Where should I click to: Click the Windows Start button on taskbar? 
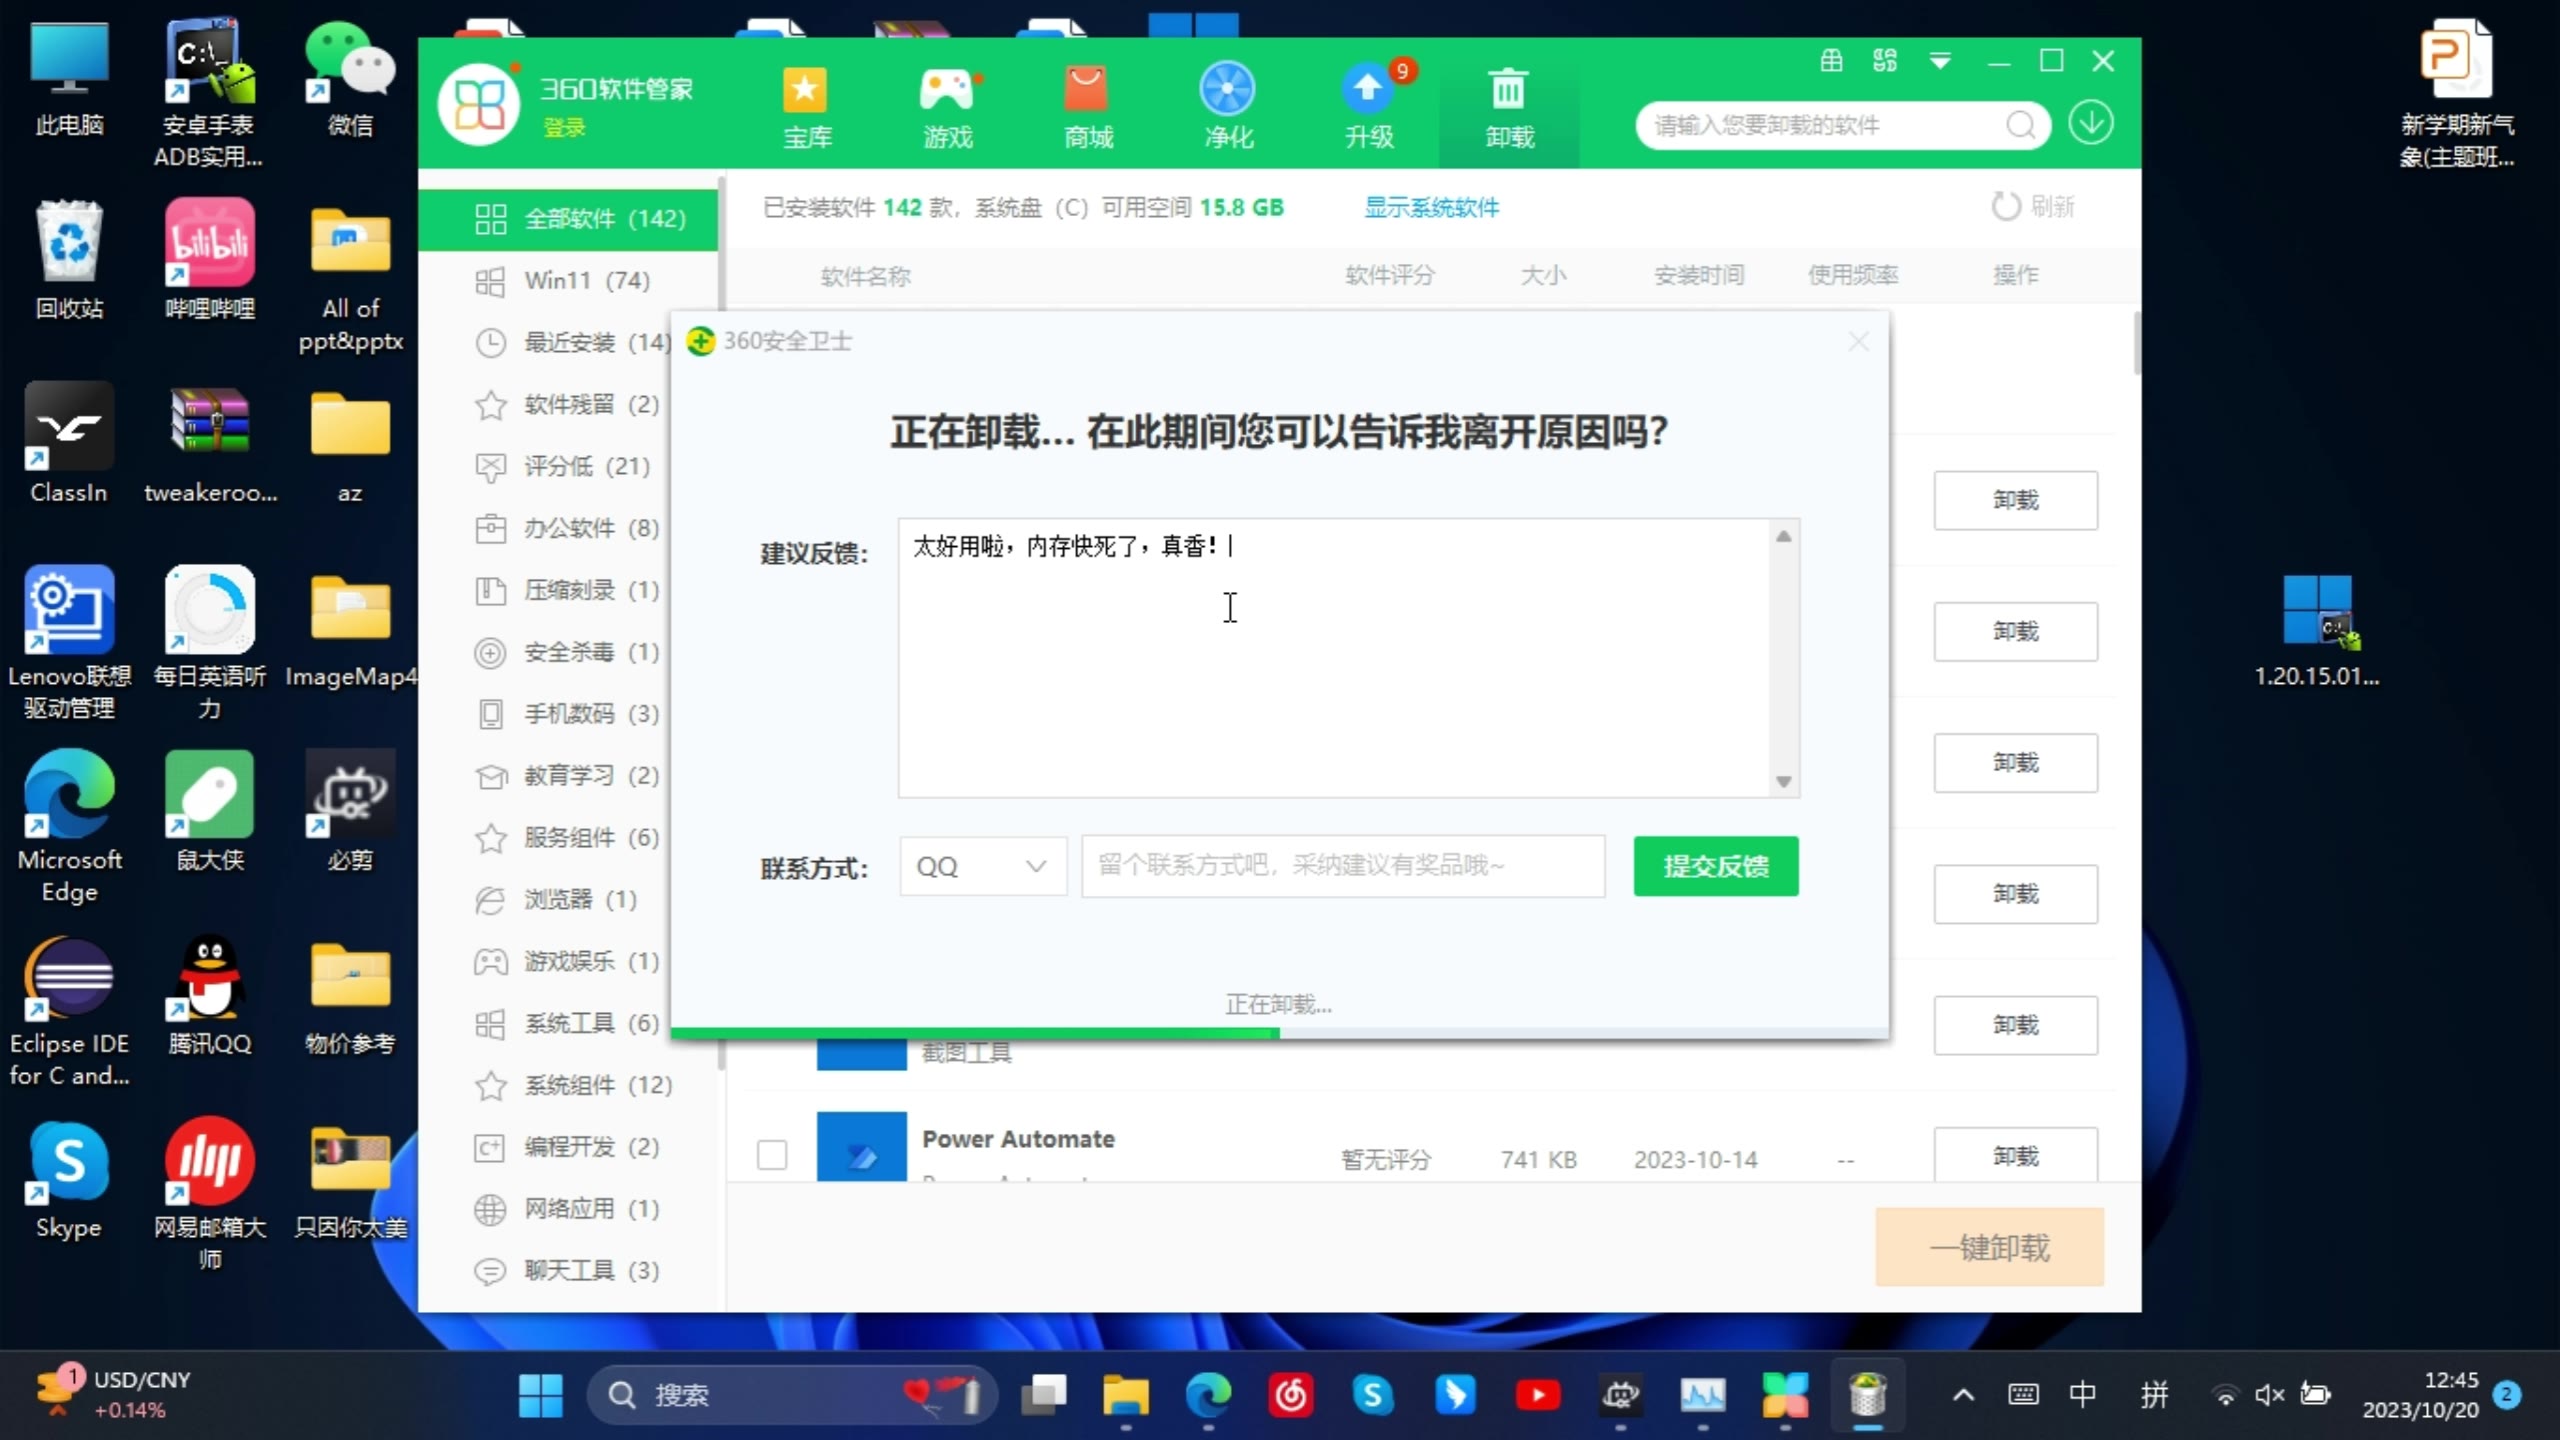tap(541, 1395)
